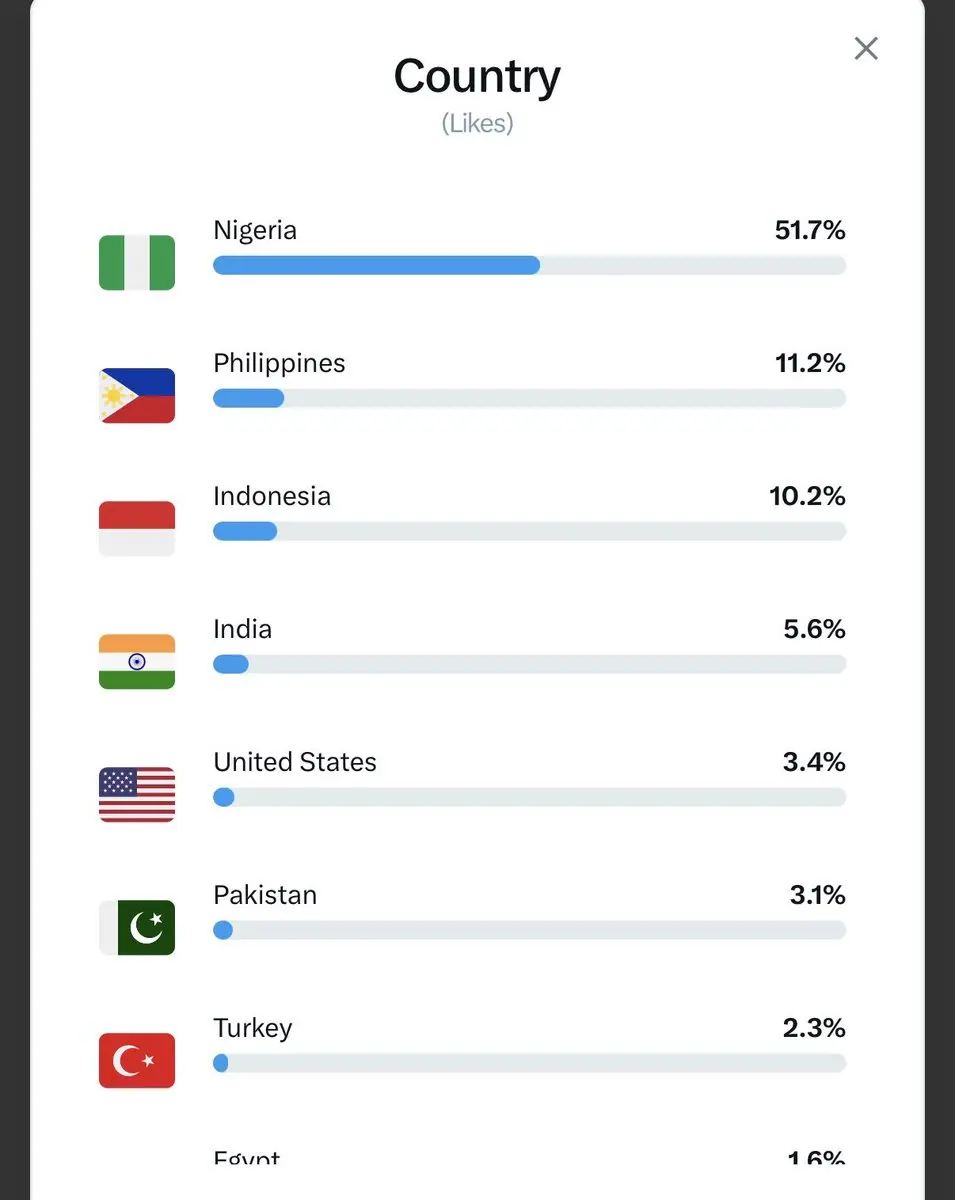The width and height of the screenshot is (955, 1200).
Task: Select the Indonesia country label
Action: [272, 496]
